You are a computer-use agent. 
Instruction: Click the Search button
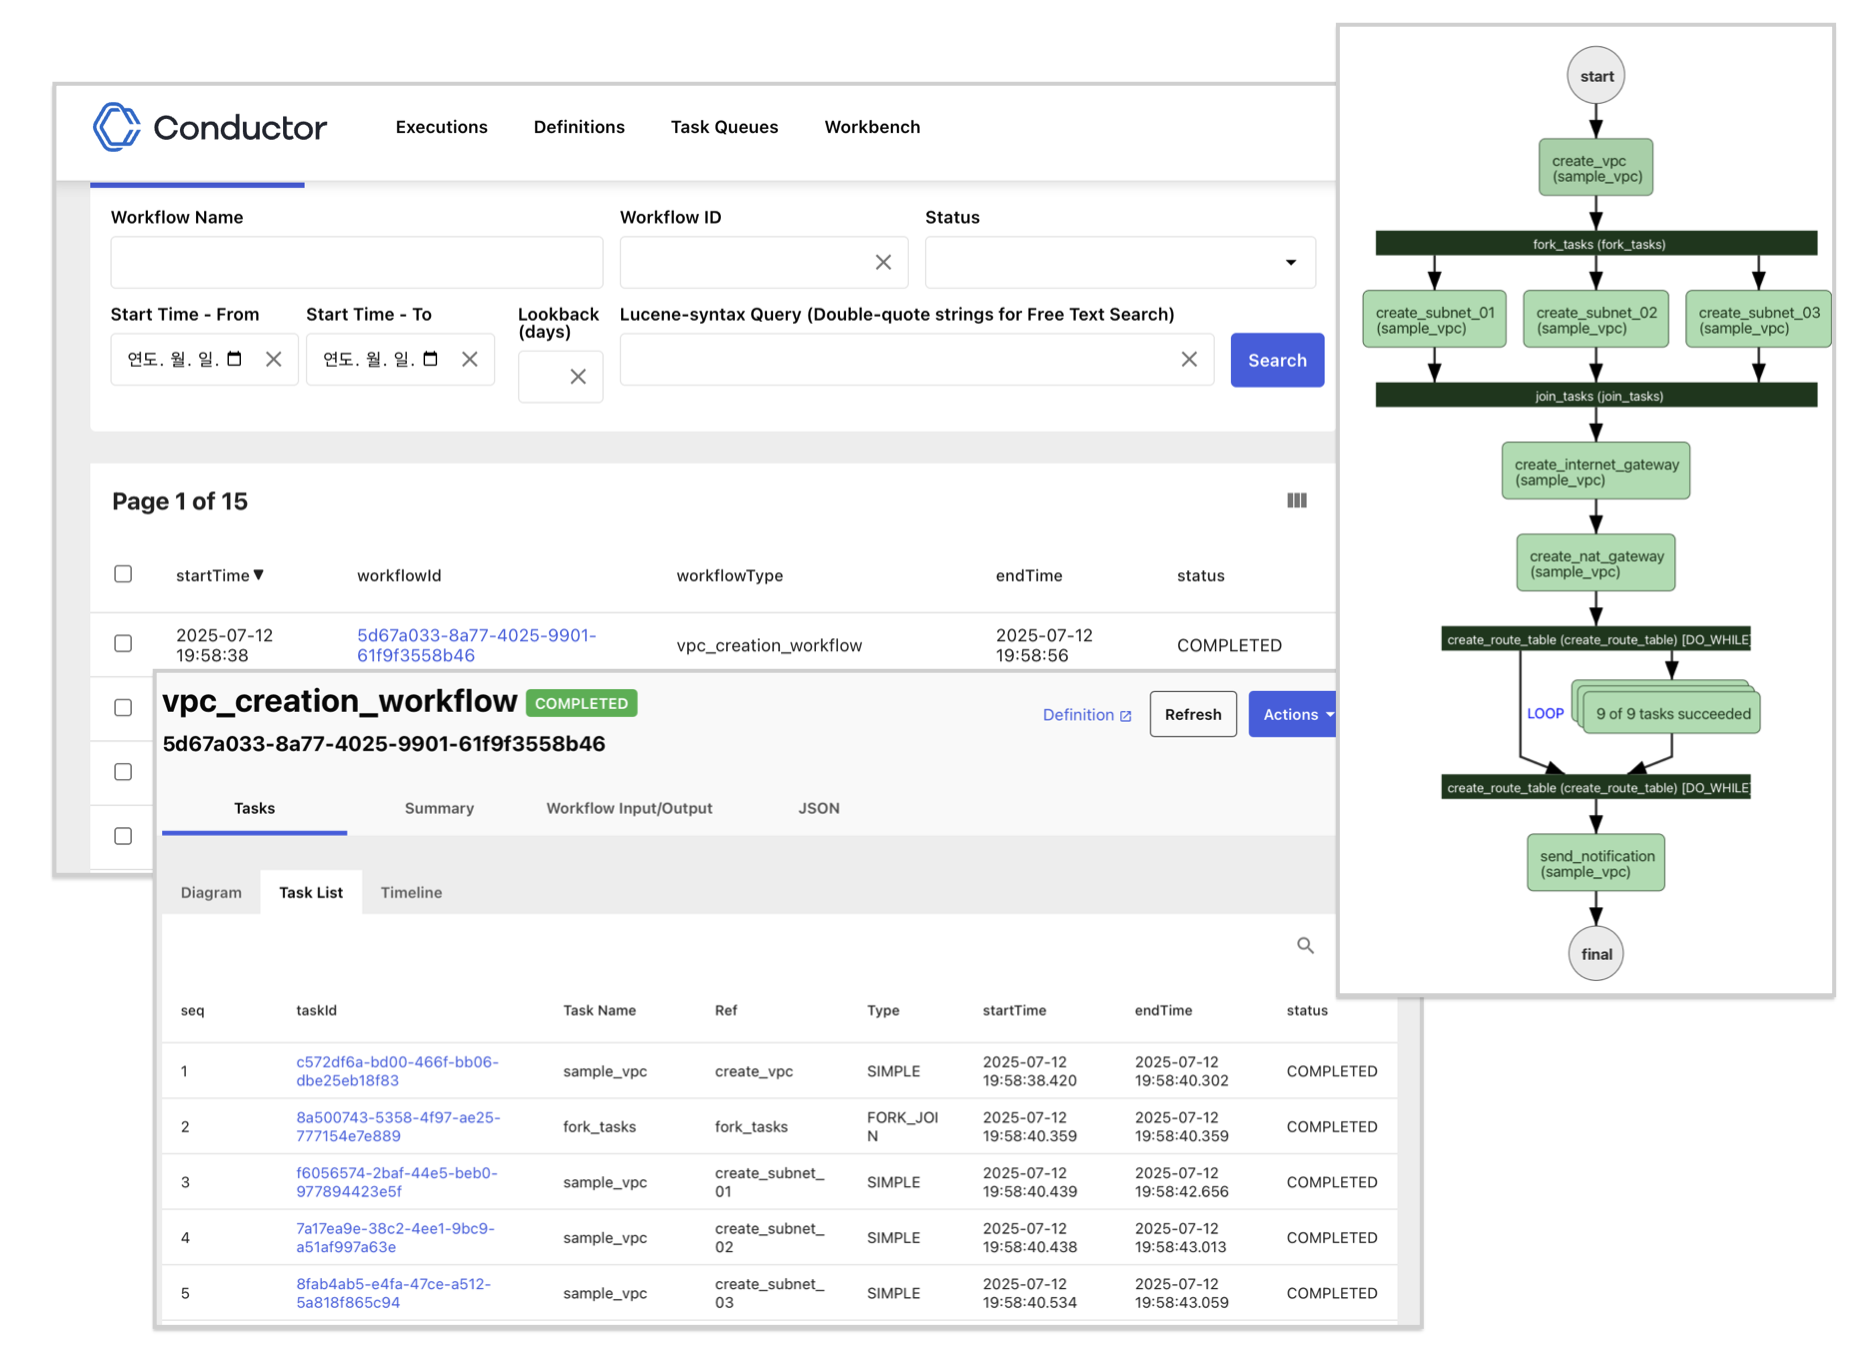coord(1276,360)
